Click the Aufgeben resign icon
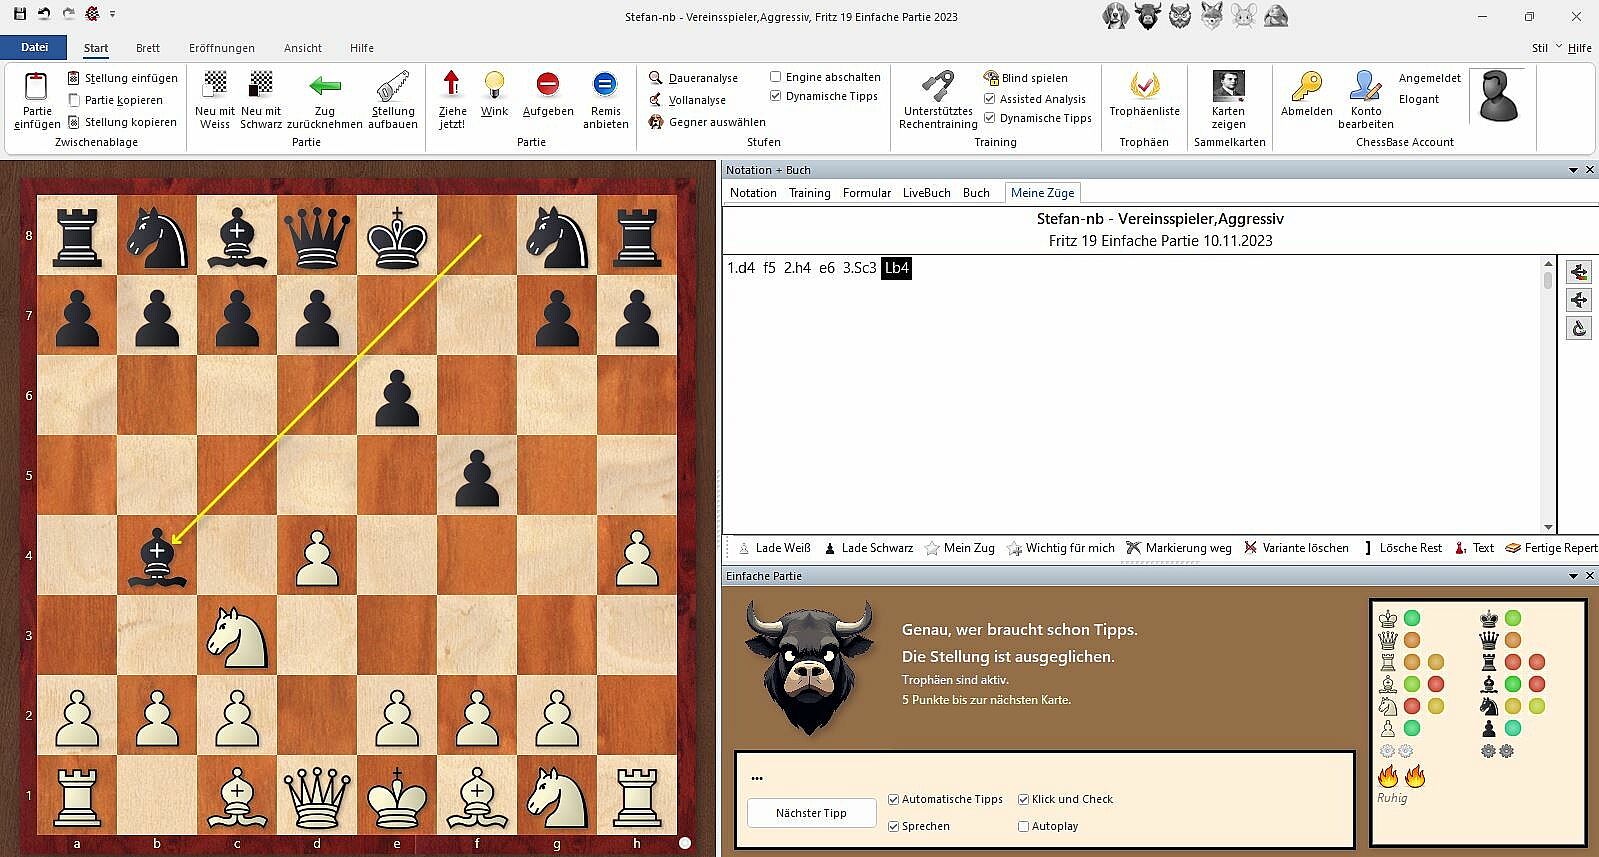The image size is (1599, 857). pos(547,84)
